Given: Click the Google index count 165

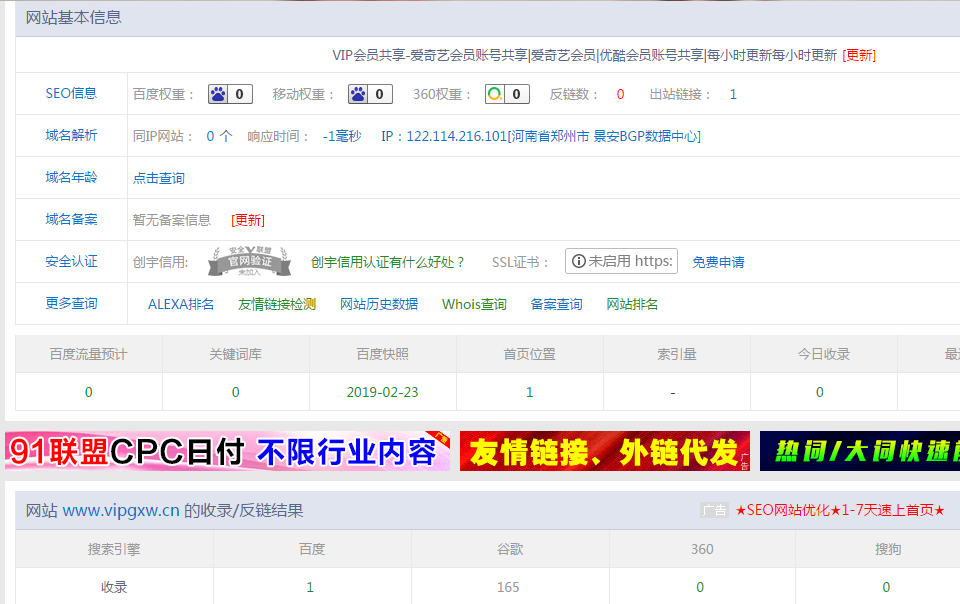Looking at the screenshot, I should click(508, 587).
